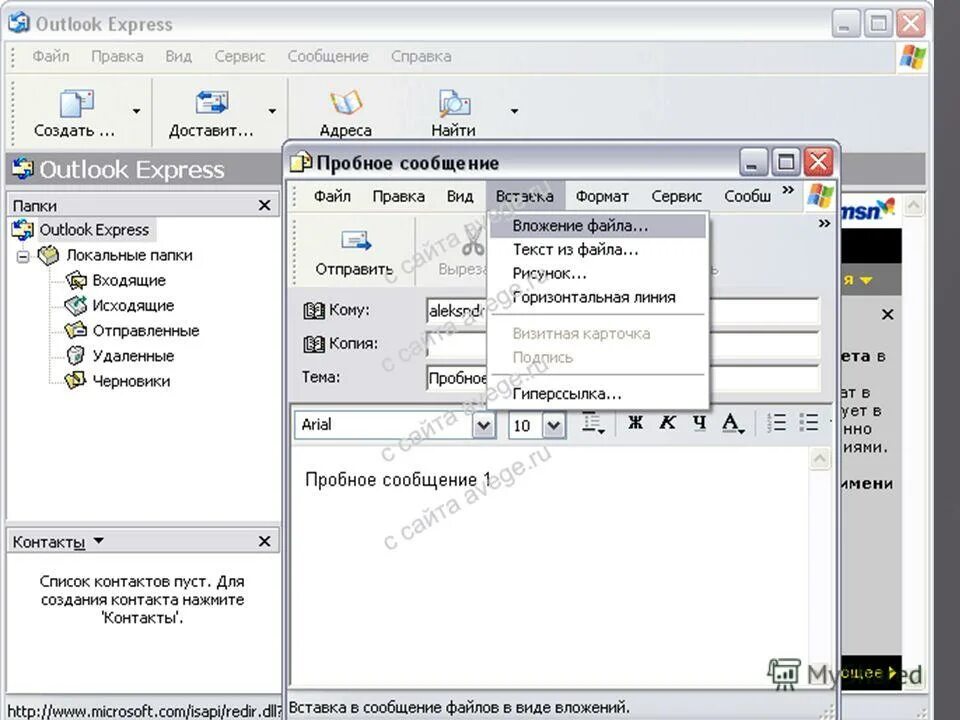Open Сервис menu in main Outlook Express window
Viewport: 960px width, 720px height.
tap(239, 56)
